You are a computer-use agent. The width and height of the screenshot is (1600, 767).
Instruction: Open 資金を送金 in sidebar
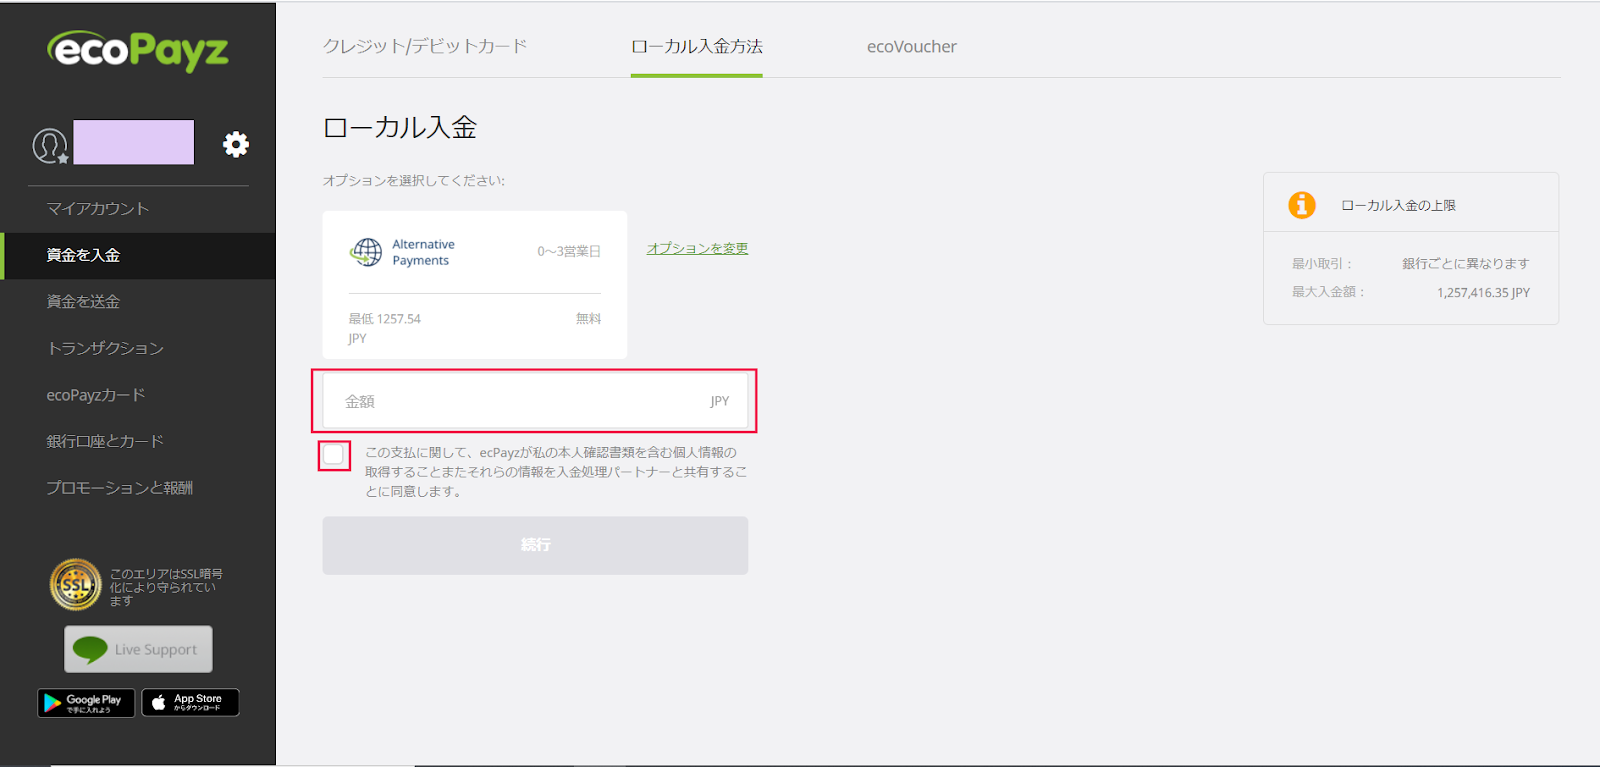(83, 301)
